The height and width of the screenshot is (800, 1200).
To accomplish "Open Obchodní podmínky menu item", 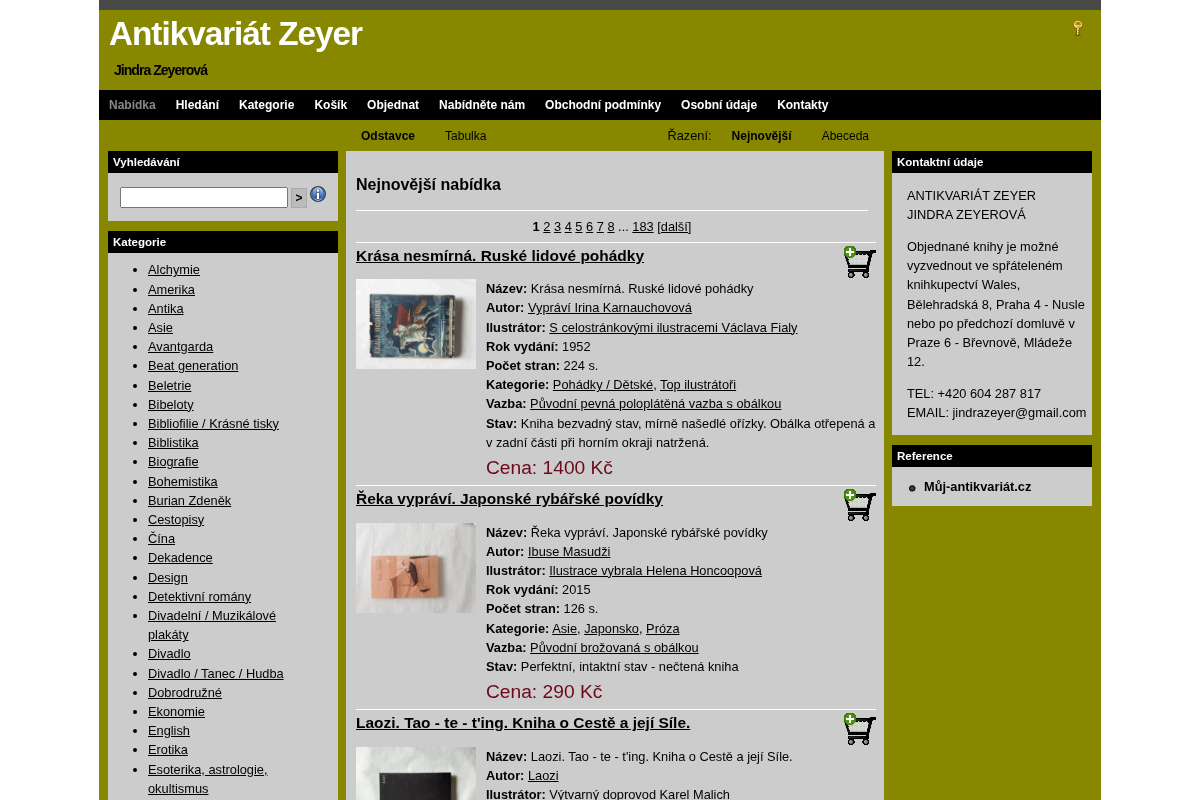I will point(603,105).
